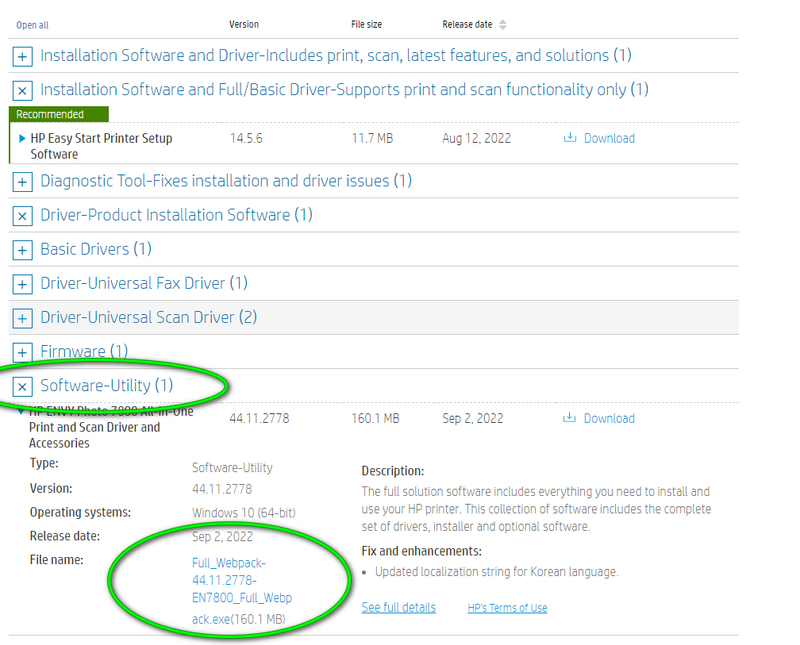Toggle the triangle beside HP Easy Start Printer Setup
The height and width of the screenshot is (645, 800).
tap(22, 138)
